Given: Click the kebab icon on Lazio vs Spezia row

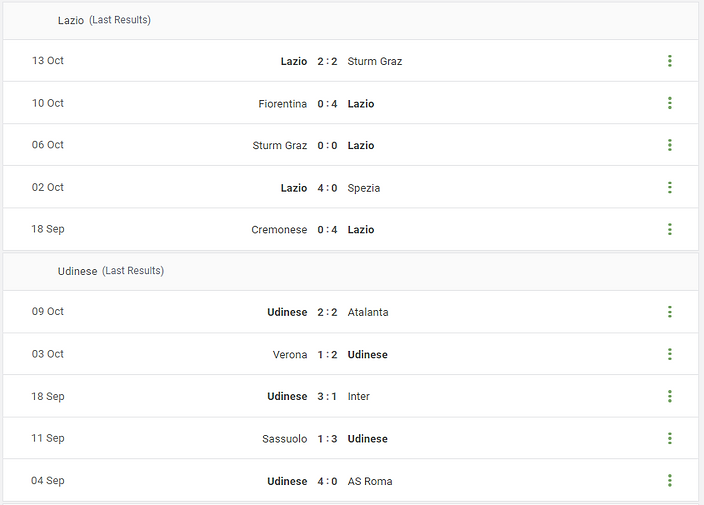Looking at the screenshot, I should (x=669, y=187).
